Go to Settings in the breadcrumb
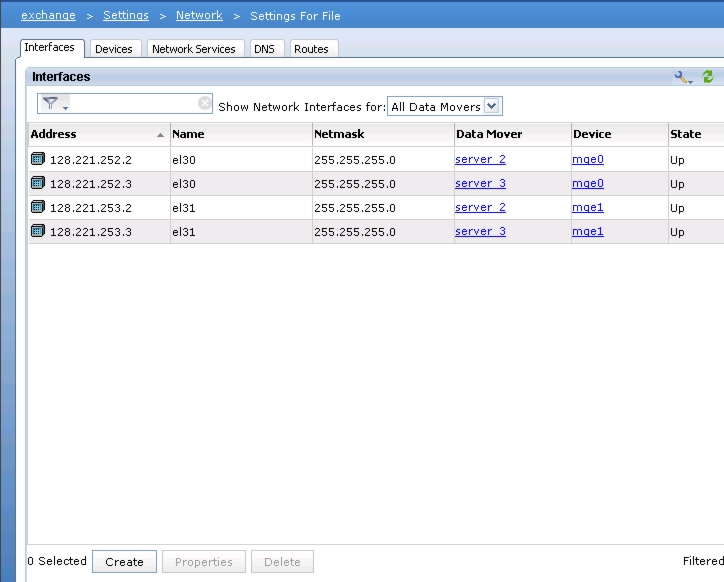Viewport: 724px width, 582px height. [x=126, y=15]
